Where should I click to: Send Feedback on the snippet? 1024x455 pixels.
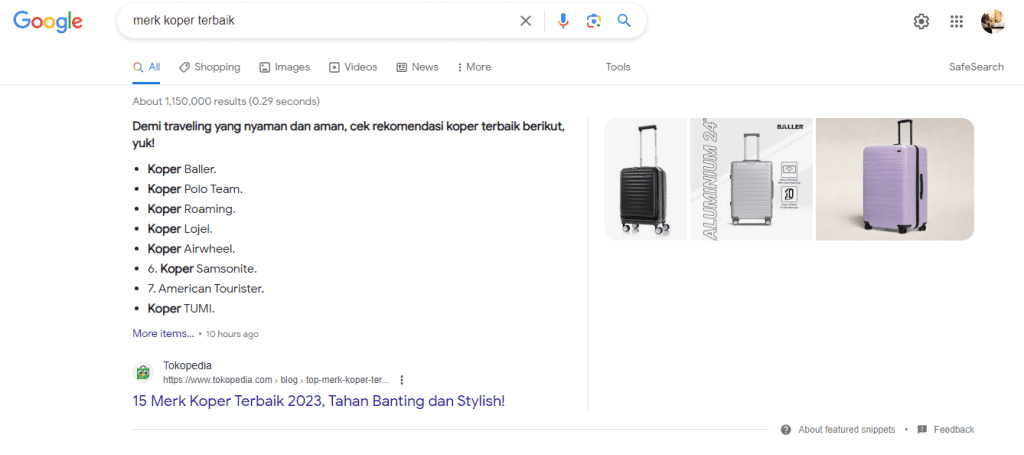[x=953, y=430]
